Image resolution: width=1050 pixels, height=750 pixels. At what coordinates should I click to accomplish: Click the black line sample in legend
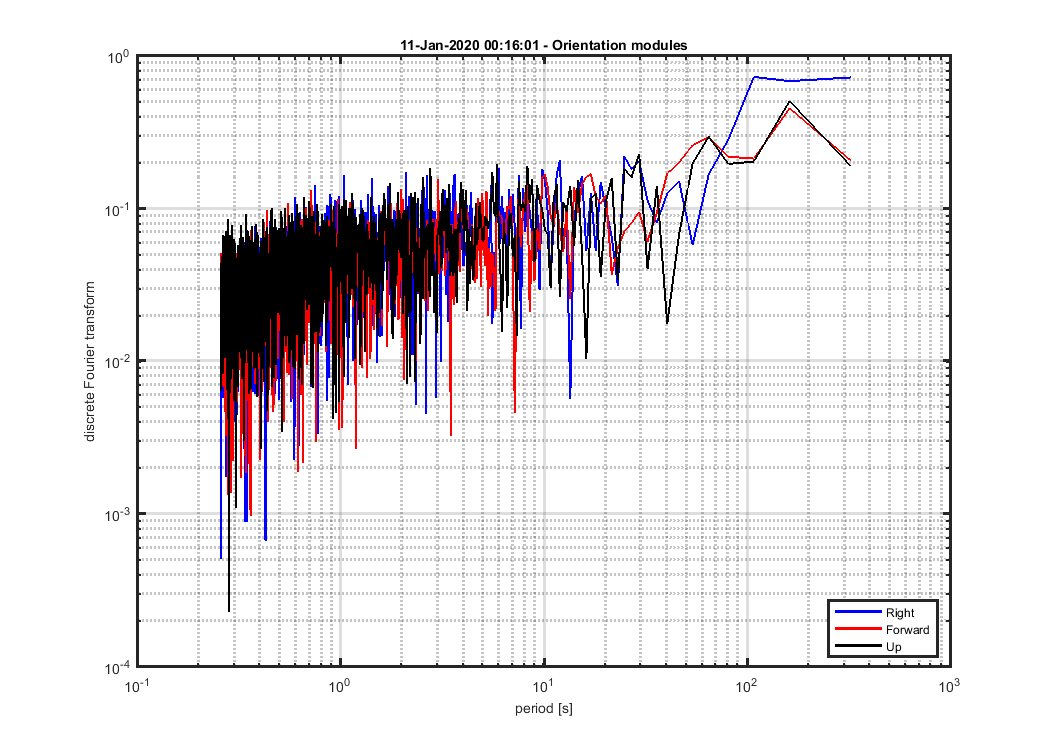[x=858, y=646]
